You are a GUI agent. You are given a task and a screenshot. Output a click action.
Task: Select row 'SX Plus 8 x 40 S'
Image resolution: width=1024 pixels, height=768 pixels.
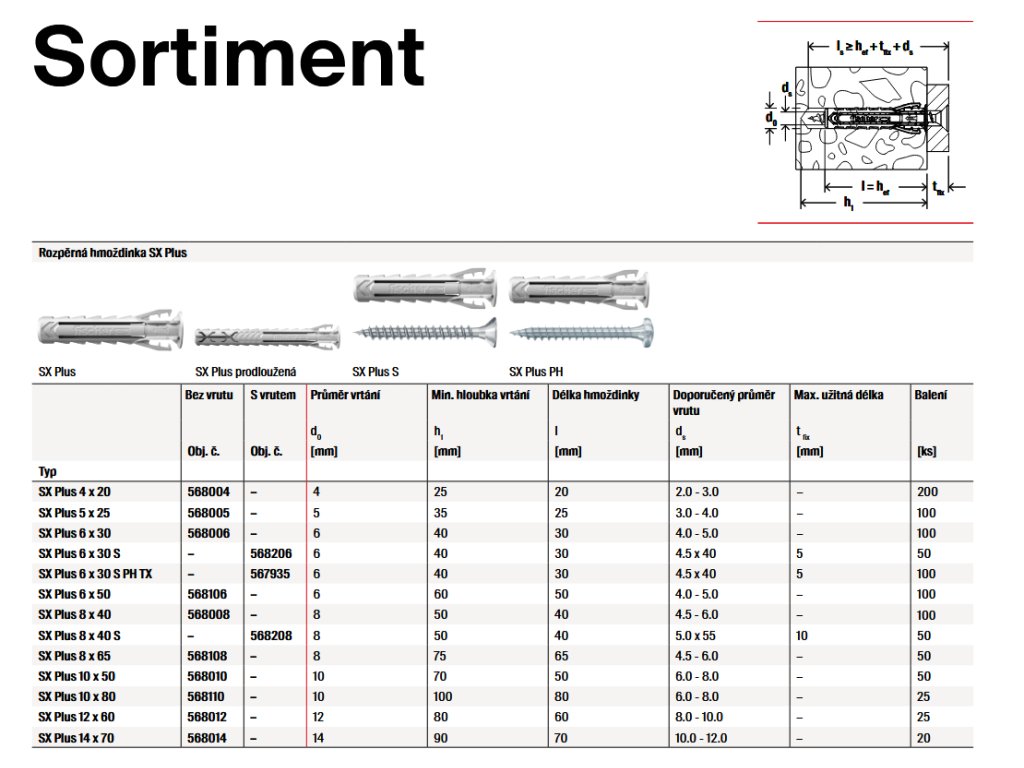(503, 635)
